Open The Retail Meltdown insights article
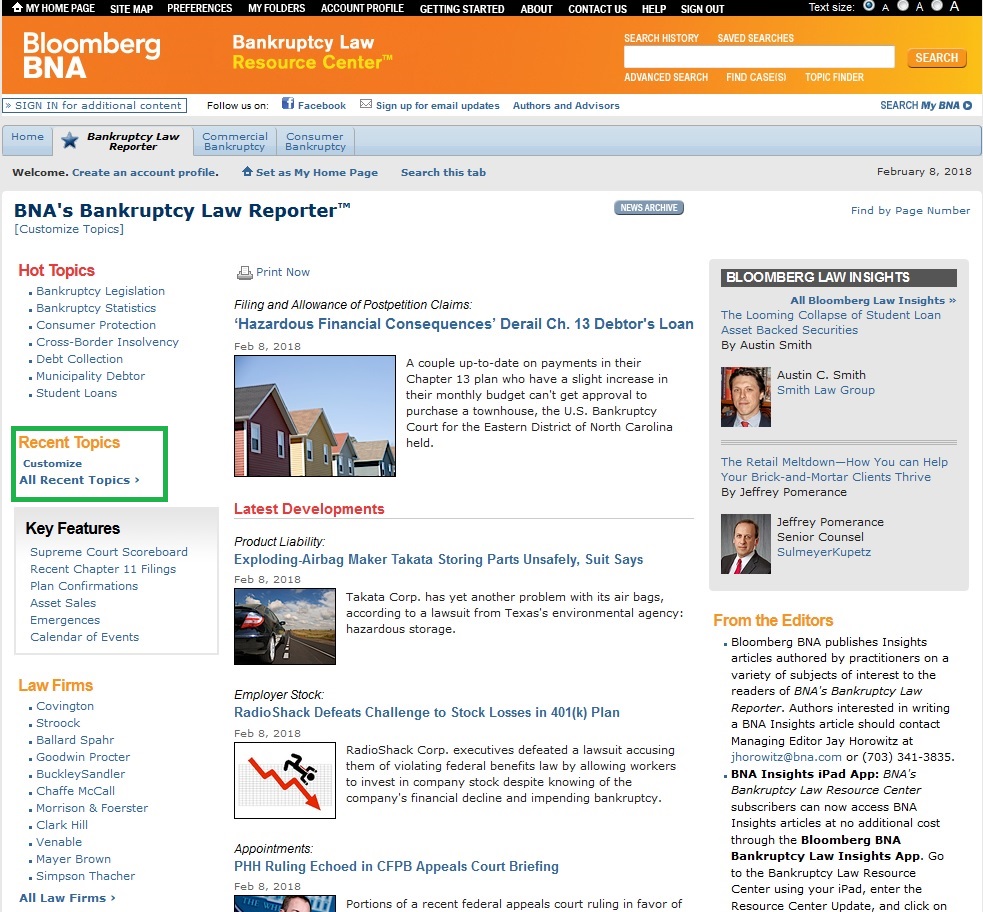Screen dimensions: 983x912 click(834, 469)
